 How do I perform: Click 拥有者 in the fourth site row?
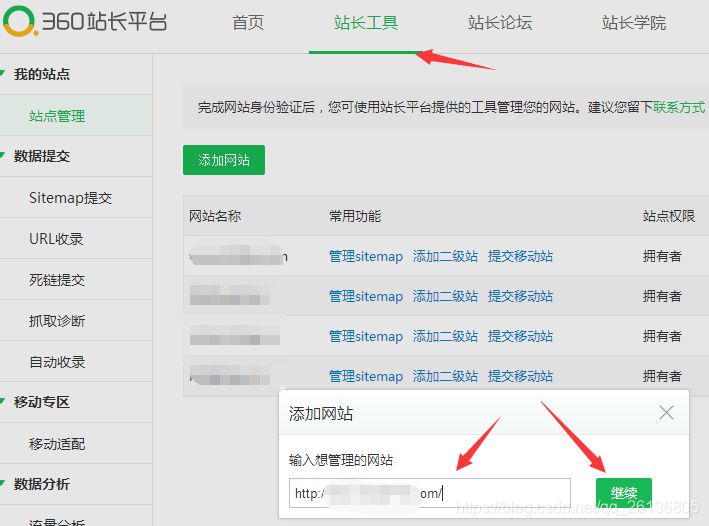click(x=662, y=376)
